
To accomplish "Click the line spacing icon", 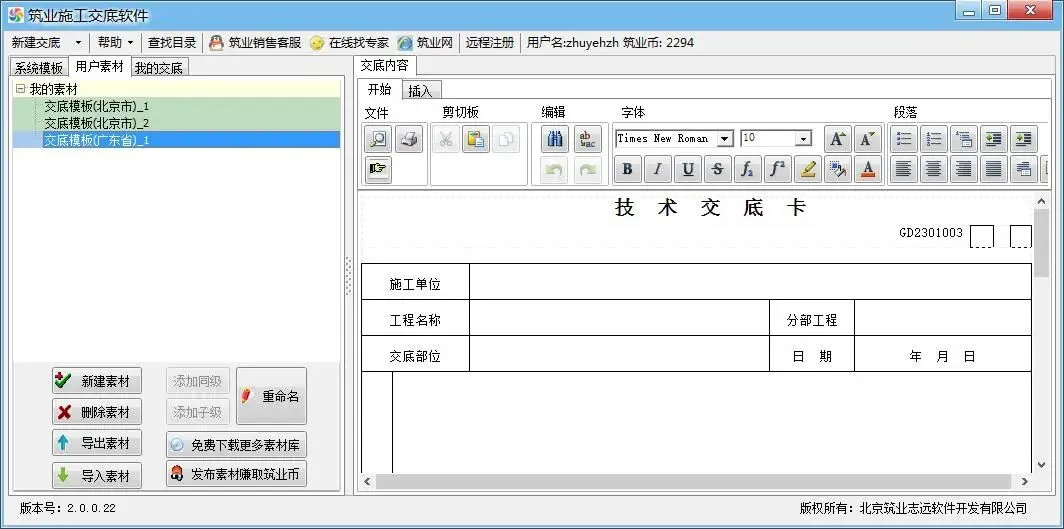I will (x=1023, y=170).
